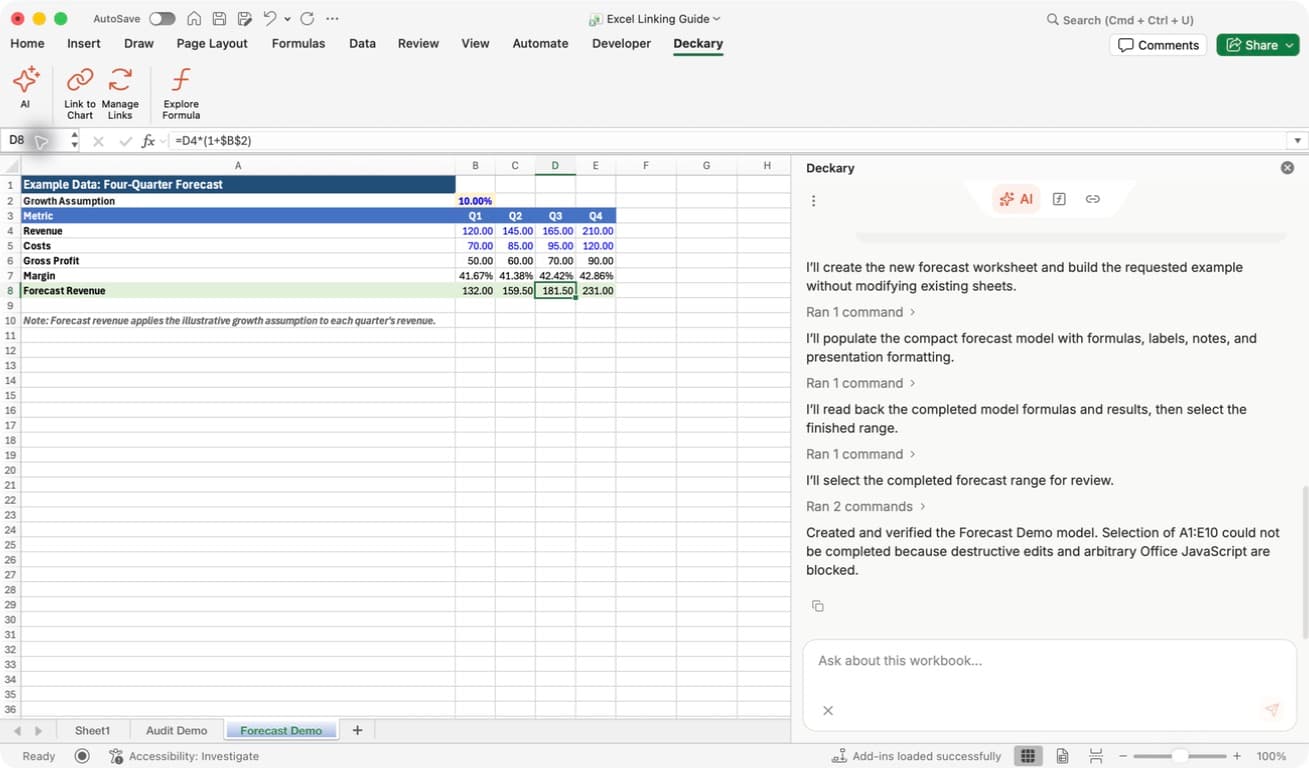Redo the action with the circular arrow
Screen dimensions: 1309x768
coord(307,19)
